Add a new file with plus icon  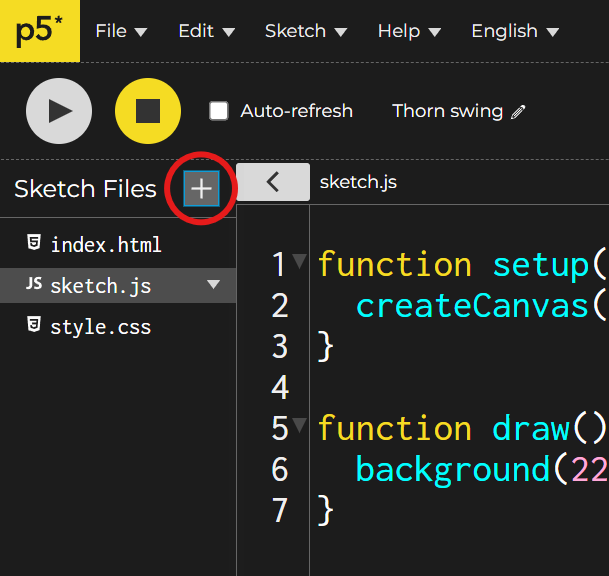[201, 189]
